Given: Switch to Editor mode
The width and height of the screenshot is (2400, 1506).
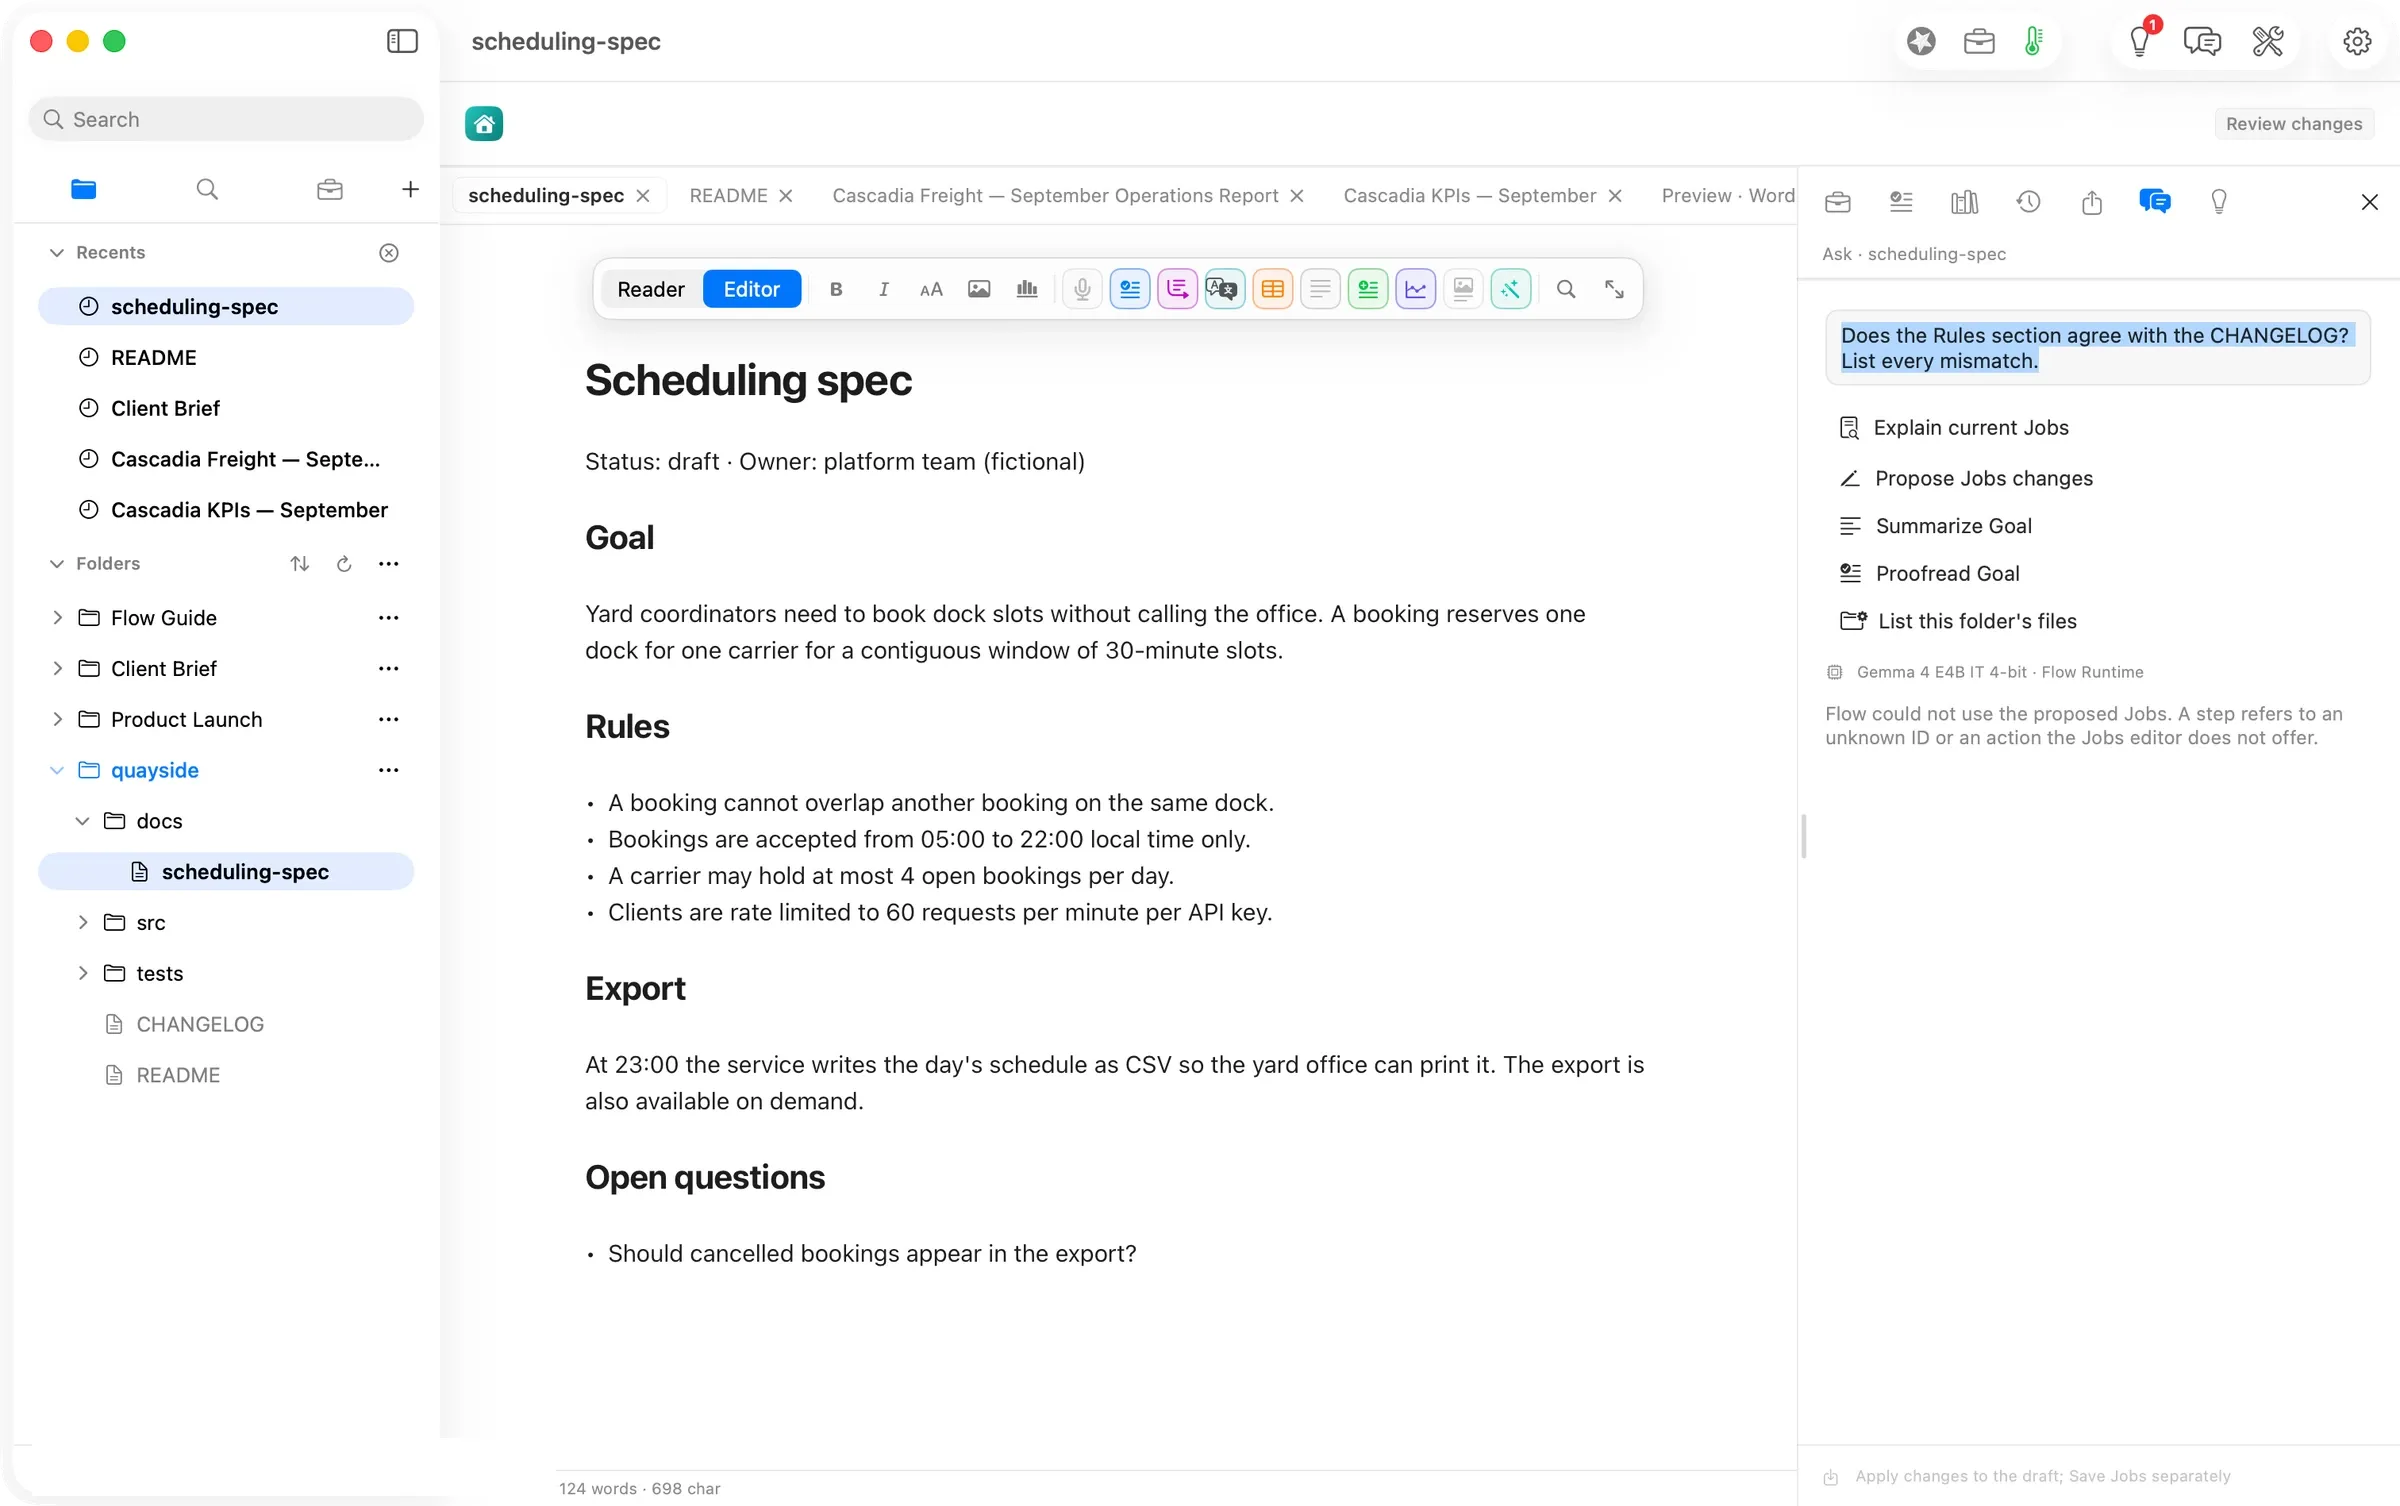Looking at the screenshot, I should tap(752, 290).
